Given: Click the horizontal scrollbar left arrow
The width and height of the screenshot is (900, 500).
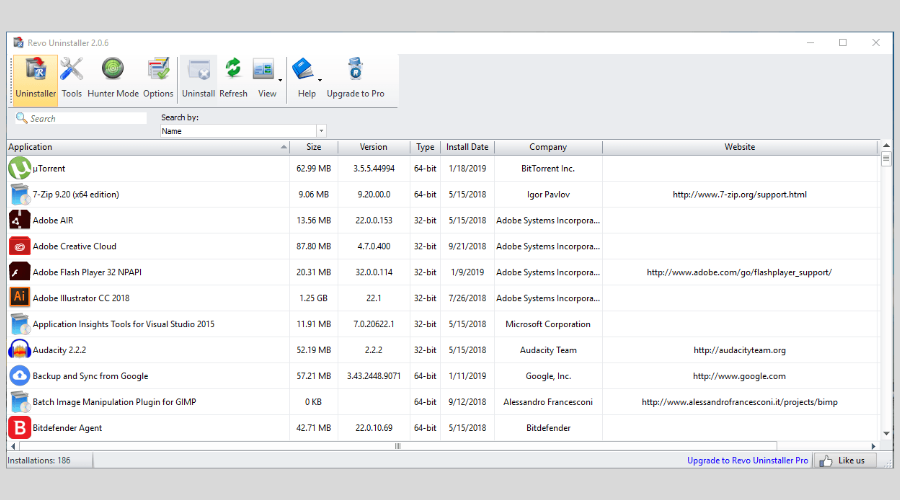Looking at the screenshot, I should 13,446.
